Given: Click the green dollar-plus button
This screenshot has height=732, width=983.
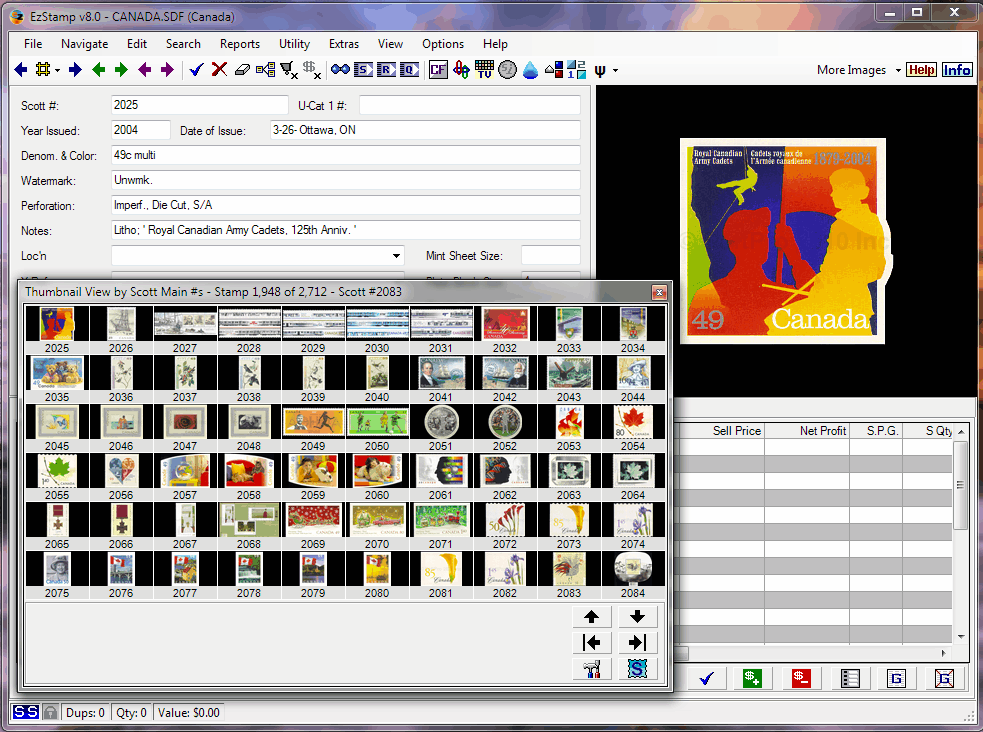Looking at the screenshot, I should pyautogui.click(x=752, y=678).
